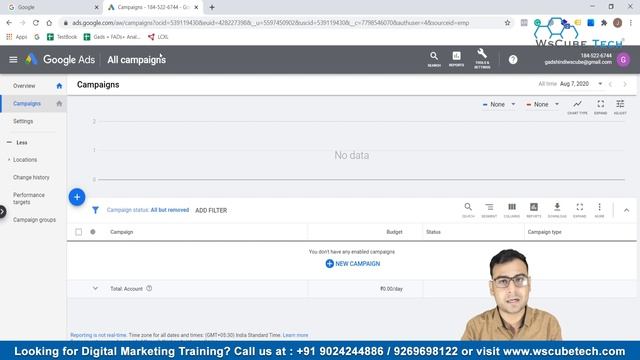
Task: Click the Download icon in table toolbar
Action: [557, 210]
